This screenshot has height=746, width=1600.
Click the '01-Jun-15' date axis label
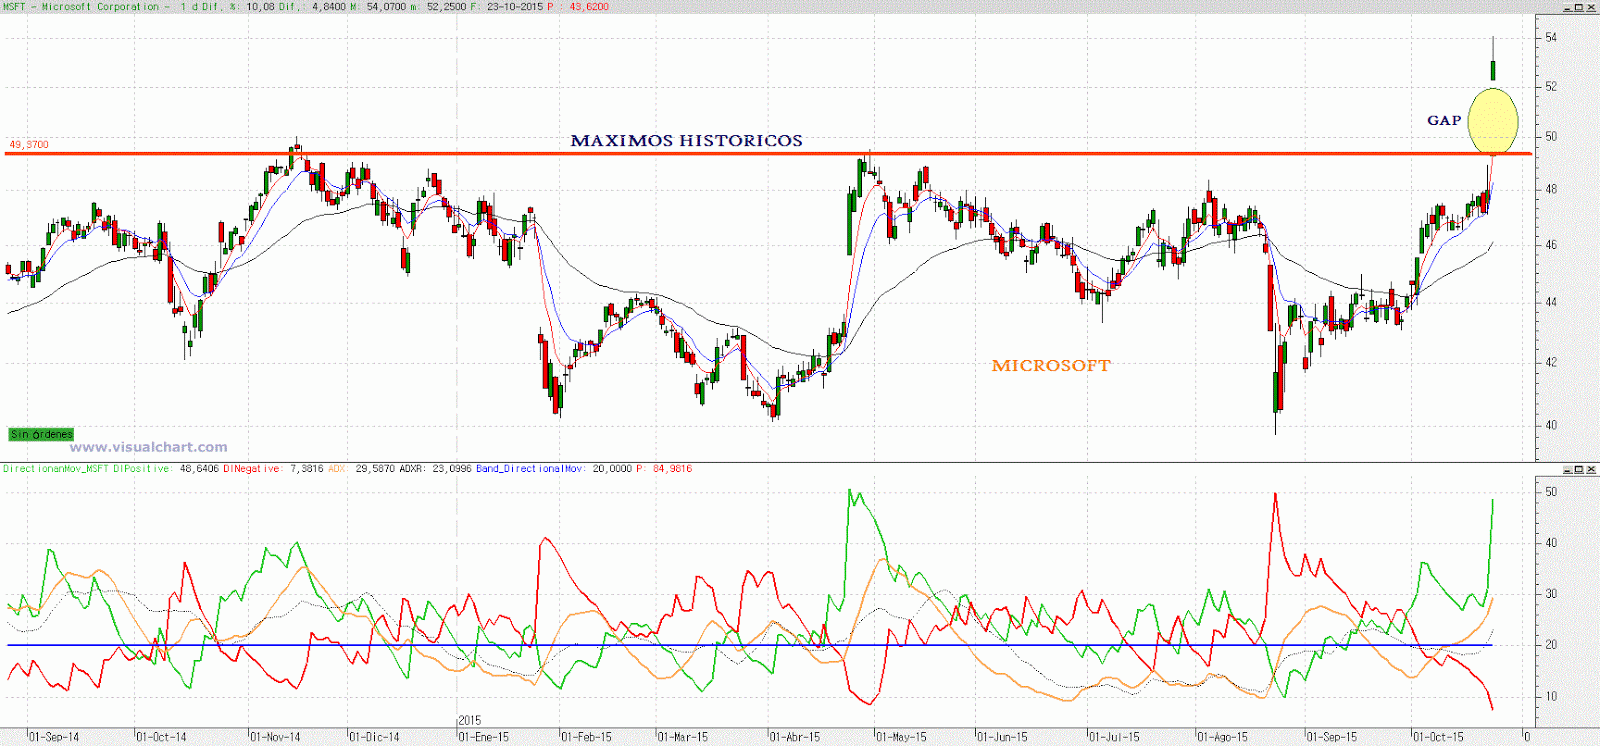pyautogui.click(x=1003, y=738)
